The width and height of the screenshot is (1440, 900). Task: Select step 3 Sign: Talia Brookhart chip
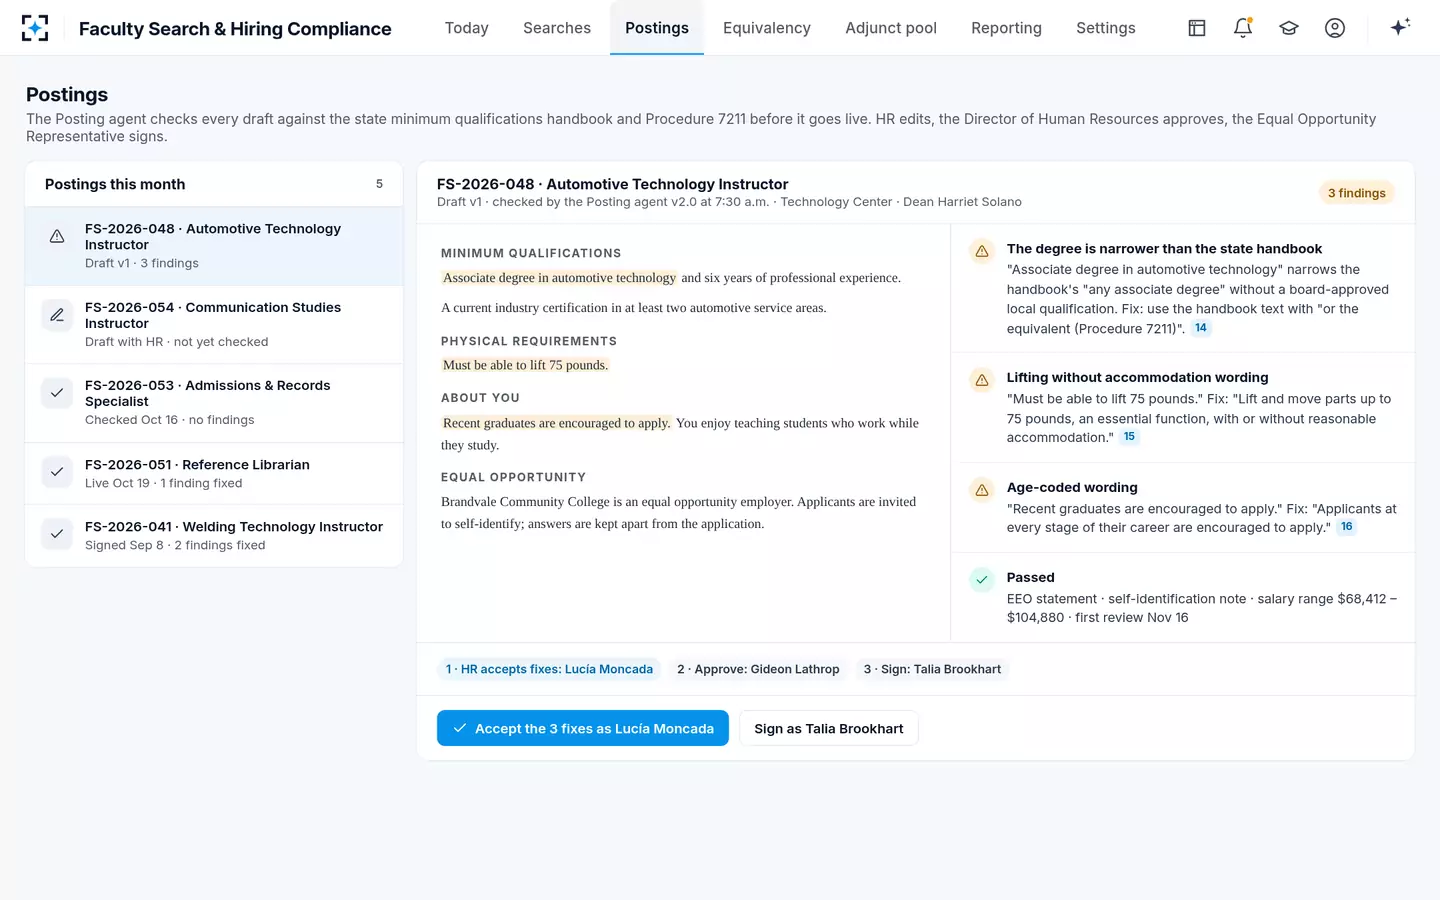tap(932, 669)
